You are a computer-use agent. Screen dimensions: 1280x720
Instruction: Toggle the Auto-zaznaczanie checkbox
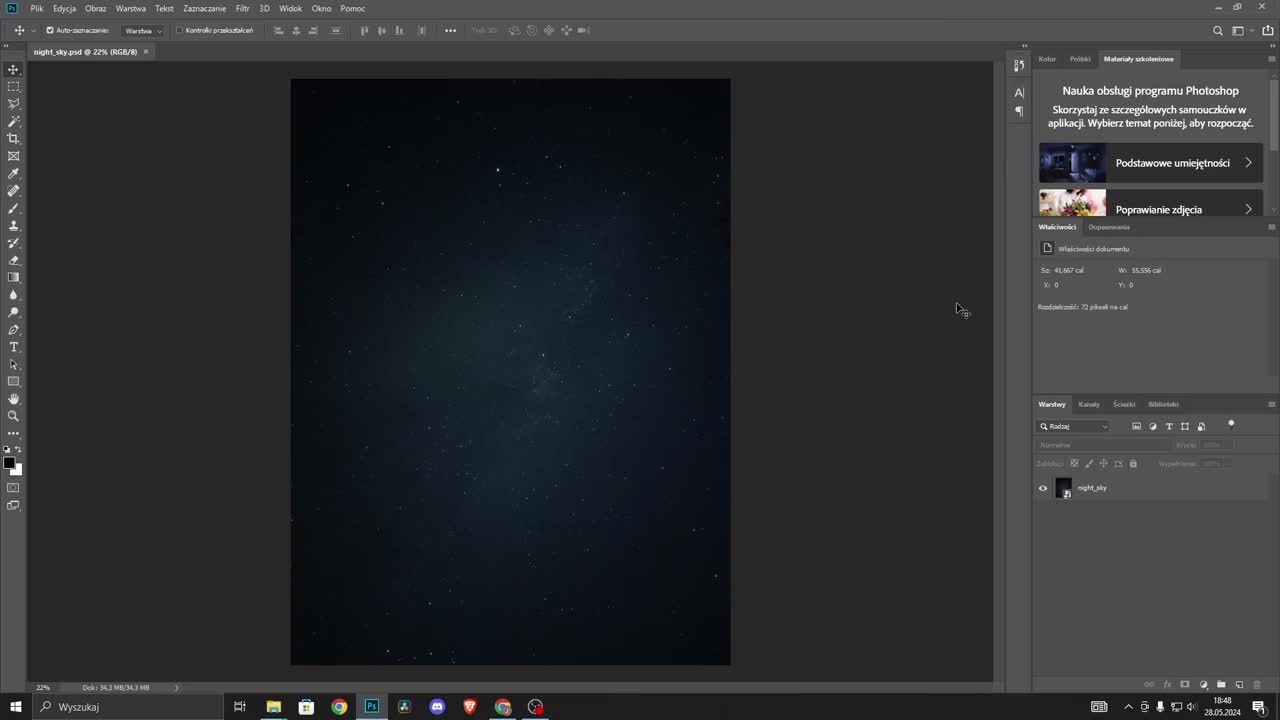[x=50, y=30]
